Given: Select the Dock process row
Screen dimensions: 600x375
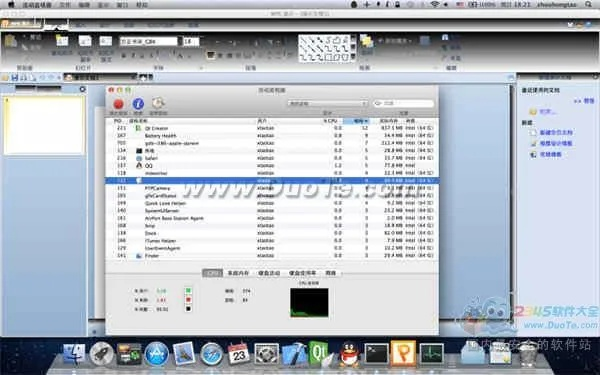Looking at the screenshot, I should tap(272, 233).
